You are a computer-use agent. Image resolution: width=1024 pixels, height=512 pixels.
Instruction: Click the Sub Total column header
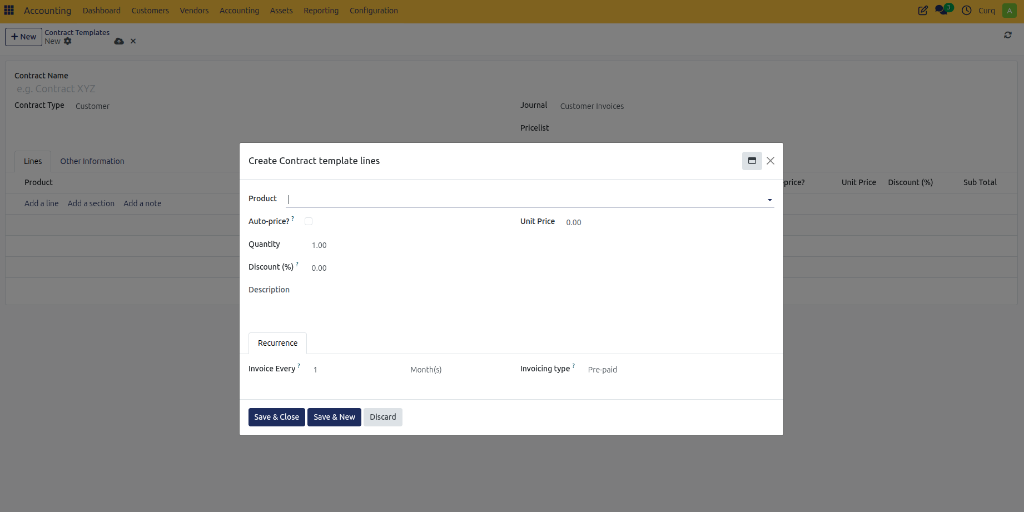tap(980, 182)
